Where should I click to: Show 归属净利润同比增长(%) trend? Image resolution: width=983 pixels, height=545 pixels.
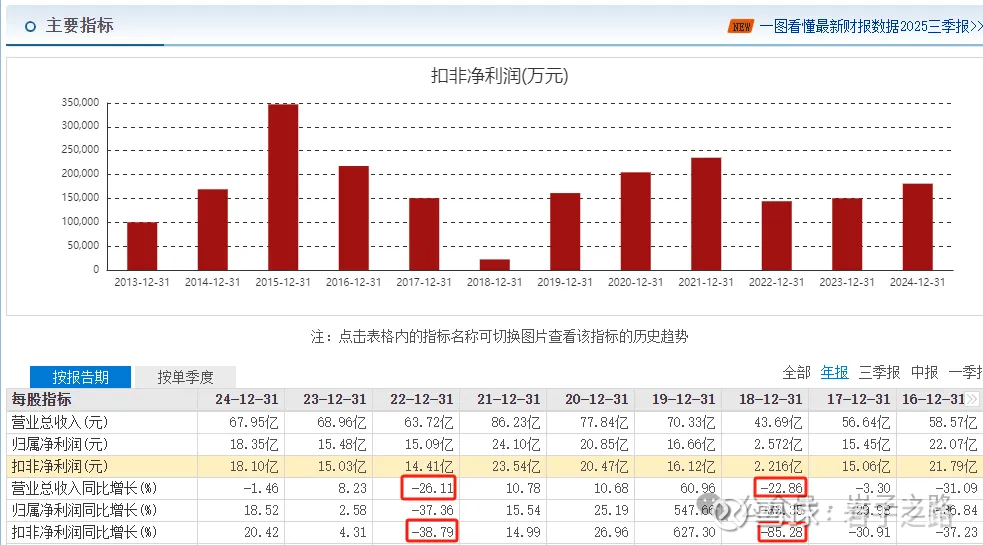pyautogui.click(x=84, y=510)
